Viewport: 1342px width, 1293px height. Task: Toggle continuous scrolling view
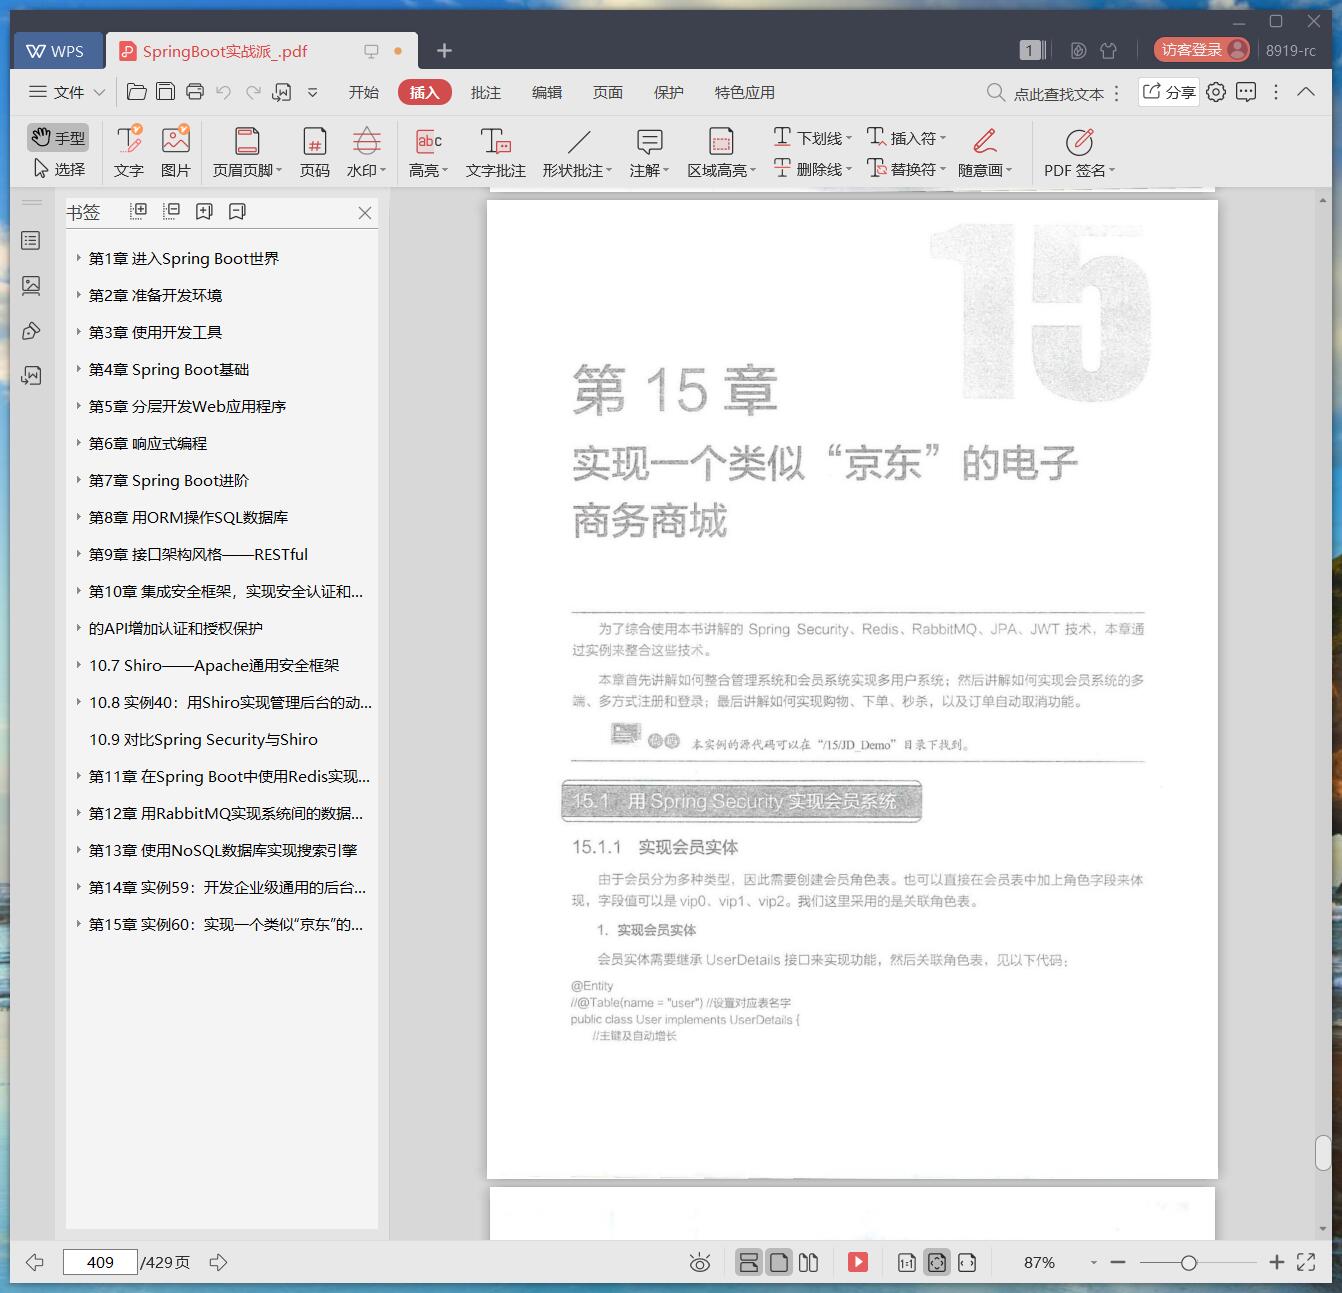click(x=749, y=1262)
